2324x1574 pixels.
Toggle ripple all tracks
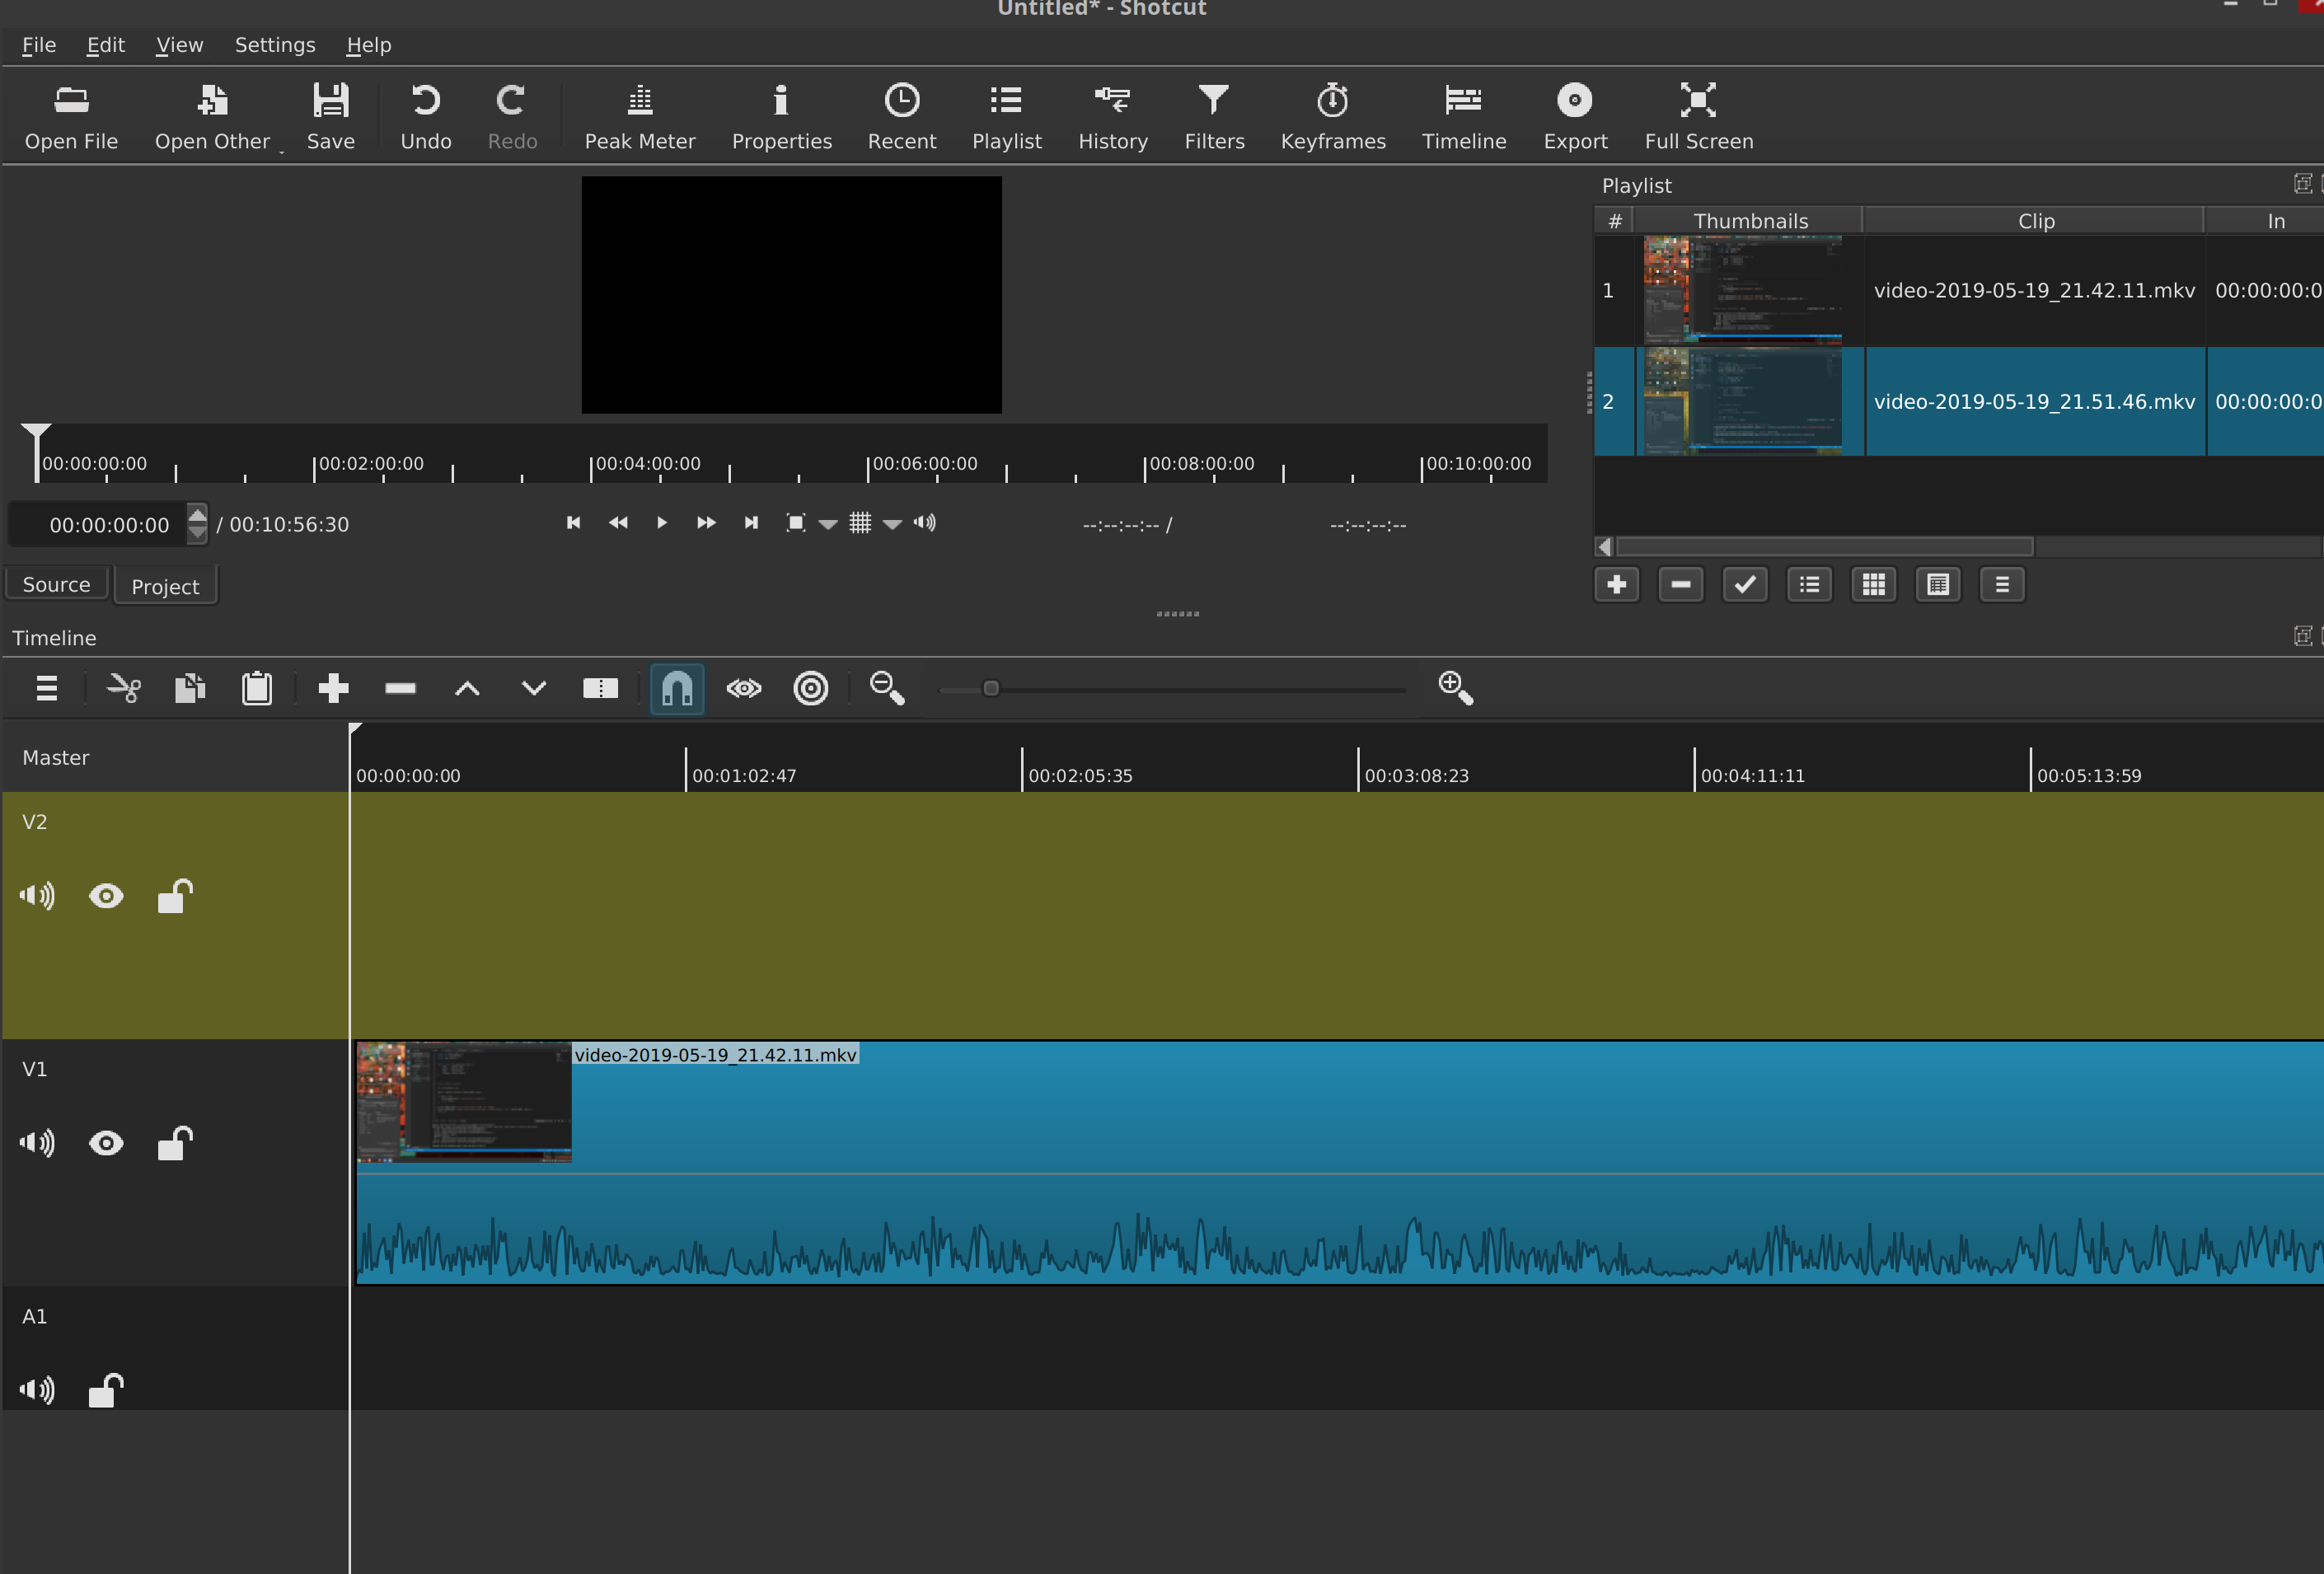point(810,688)
